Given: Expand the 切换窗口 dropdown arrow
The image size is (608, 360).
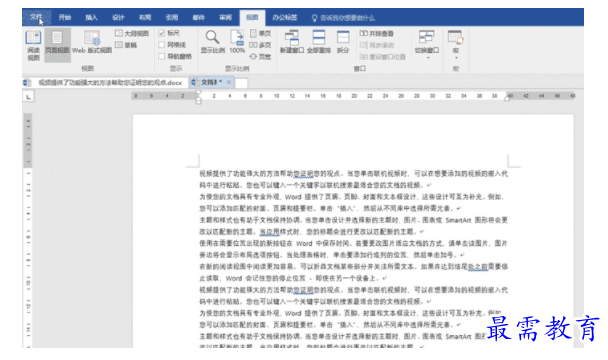Looking at the screenshot, I should pos(428,58).
